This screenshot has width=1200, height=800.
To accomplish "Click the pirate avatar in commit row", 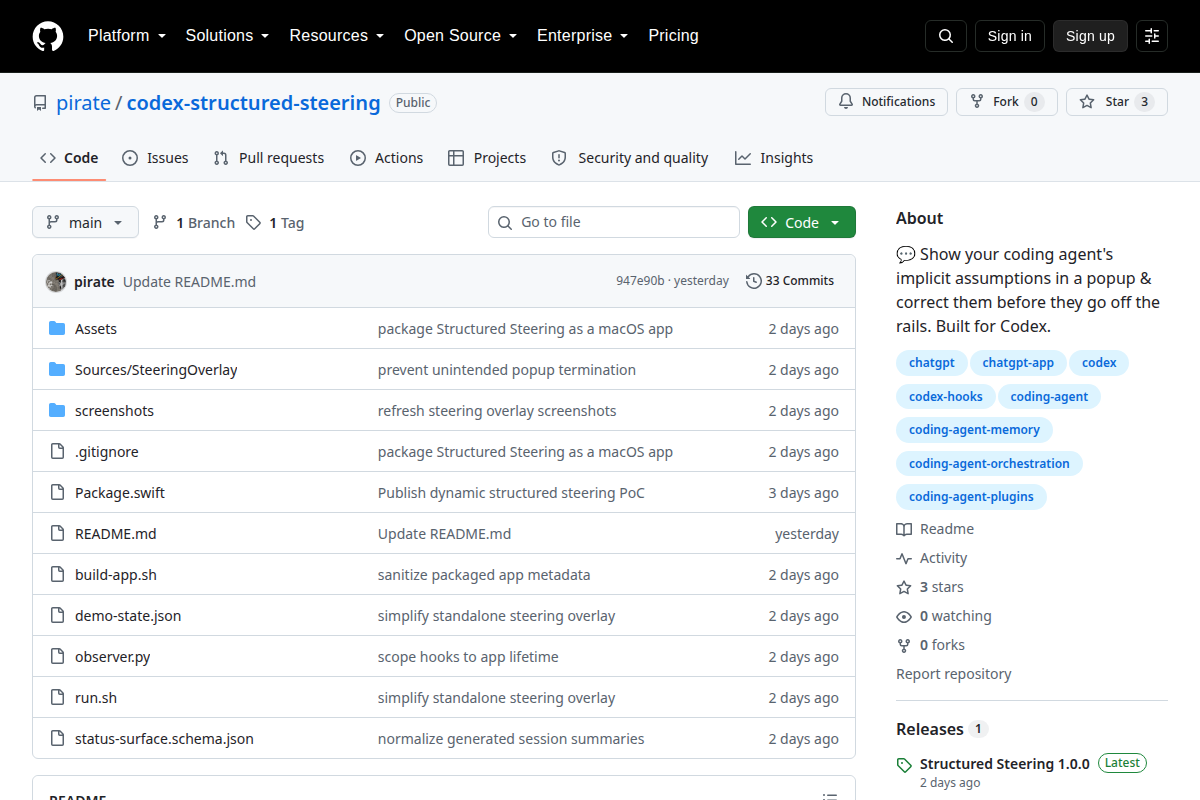I will coord(56,281).
